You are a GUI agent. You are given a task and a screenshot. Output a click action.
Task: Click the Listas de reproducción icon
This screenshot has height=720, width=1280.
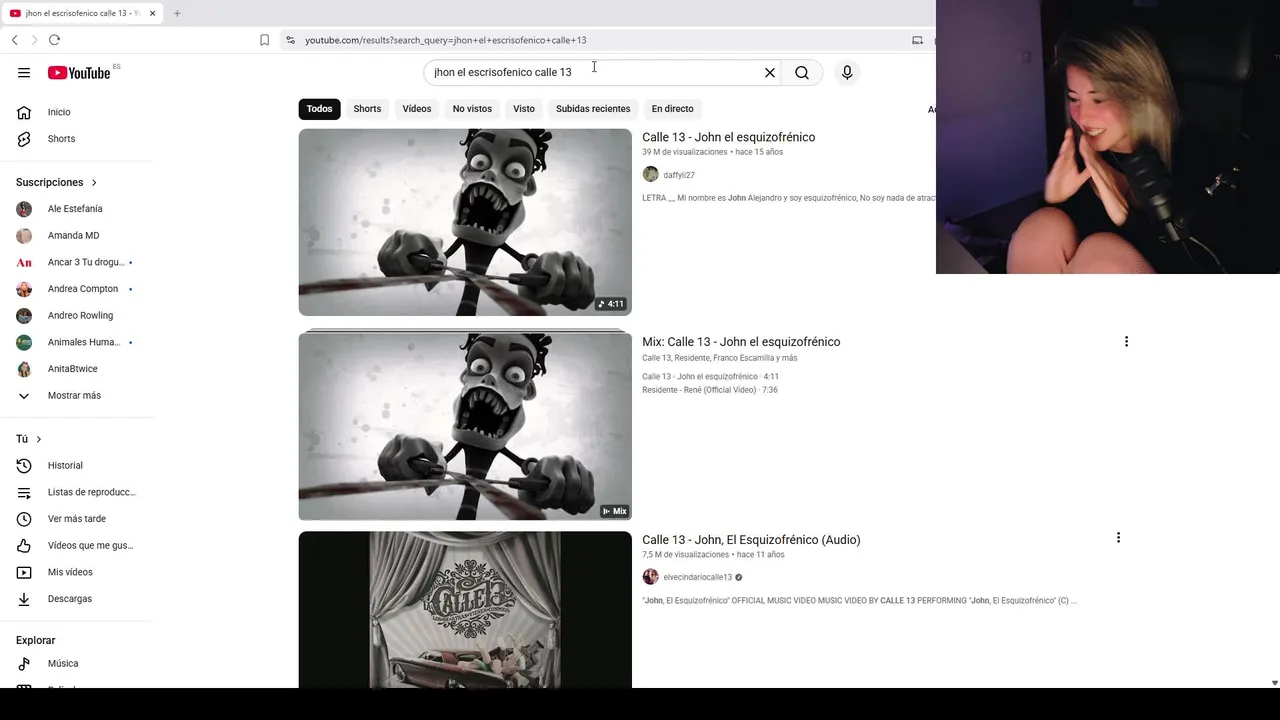click(24, 492)
